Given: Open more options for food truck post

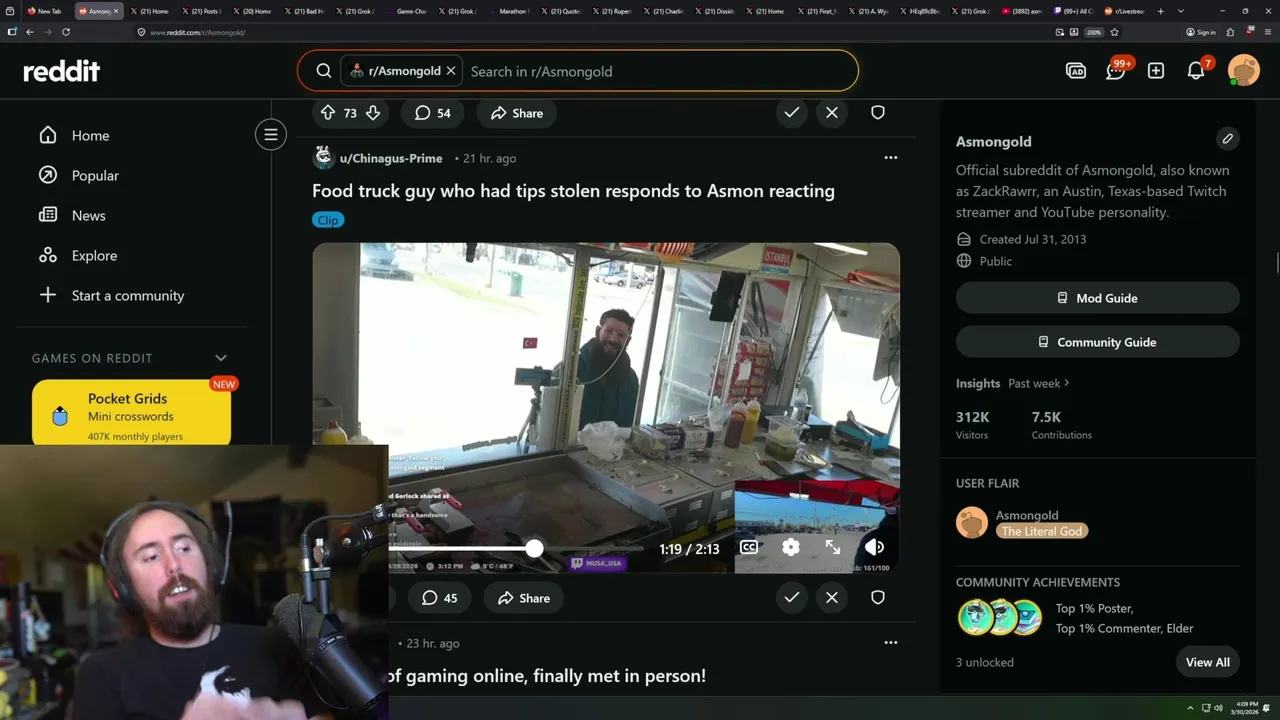Looking at the screenshot, I should 890,158.
